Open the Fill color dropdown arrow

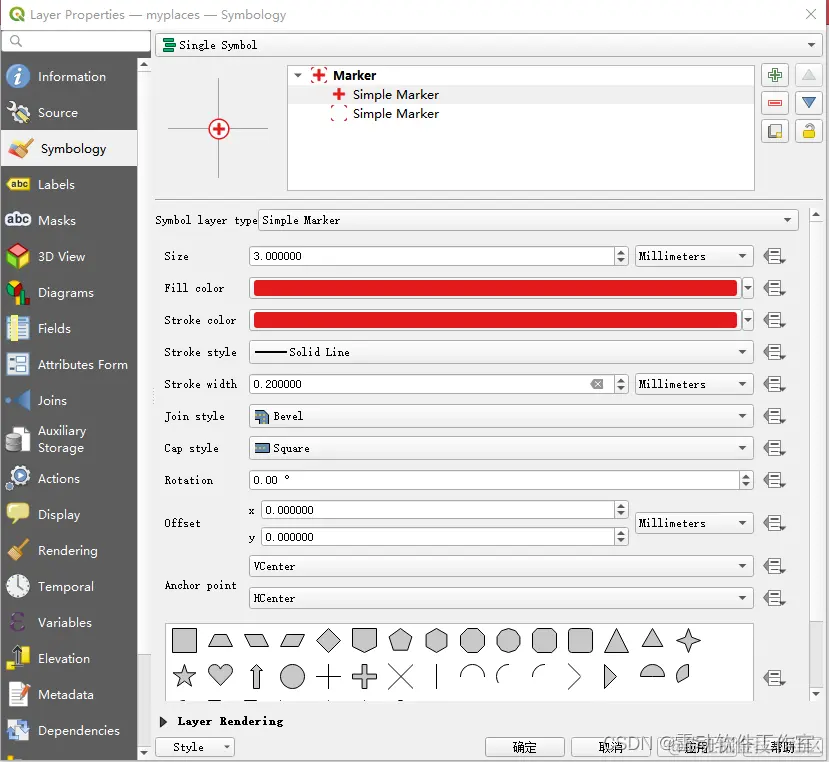[x=748, y=288]
